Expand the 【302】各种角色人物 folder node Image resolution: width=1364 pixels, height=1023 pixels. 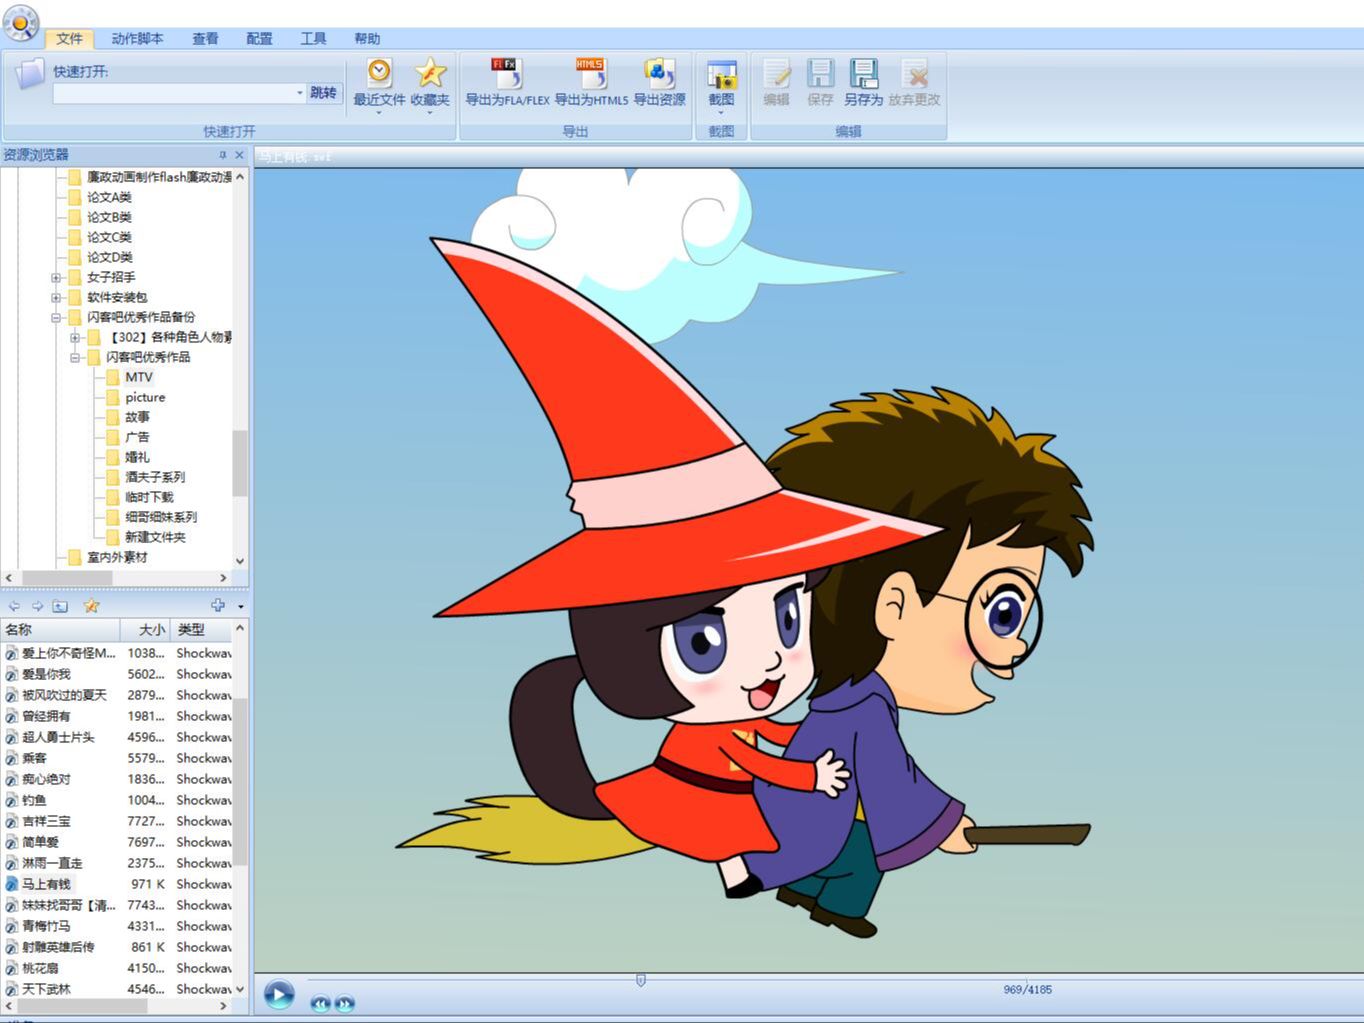pos(75,338)
